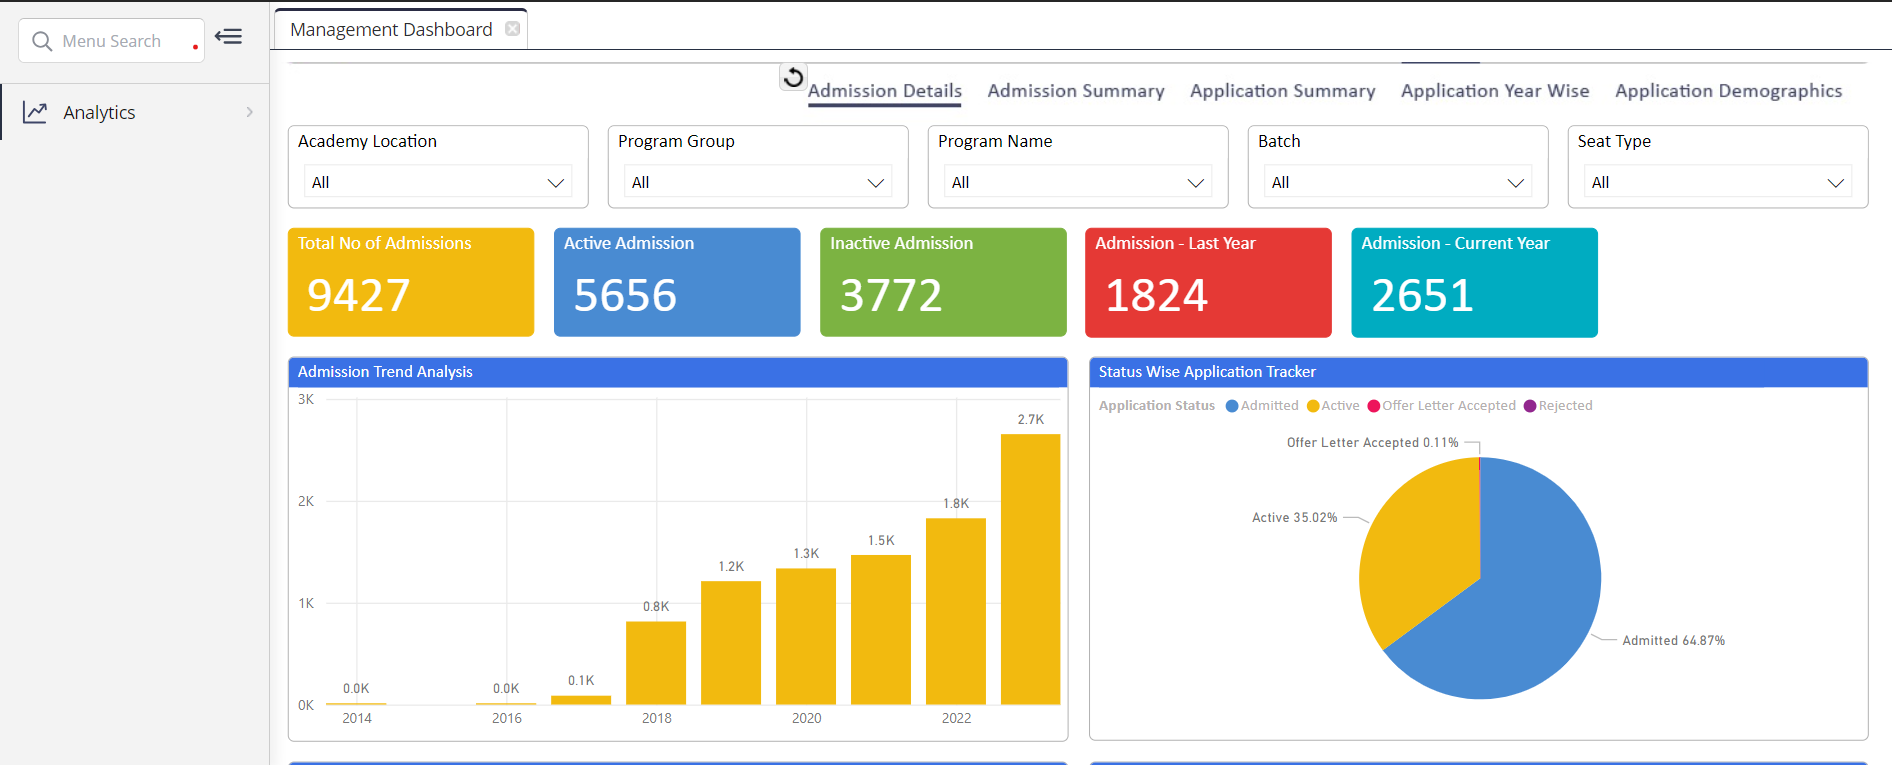The height and width of the screenshot is (765, 1892).
Task: Click the 1.5K bar in trend chart
Action: 881,630
